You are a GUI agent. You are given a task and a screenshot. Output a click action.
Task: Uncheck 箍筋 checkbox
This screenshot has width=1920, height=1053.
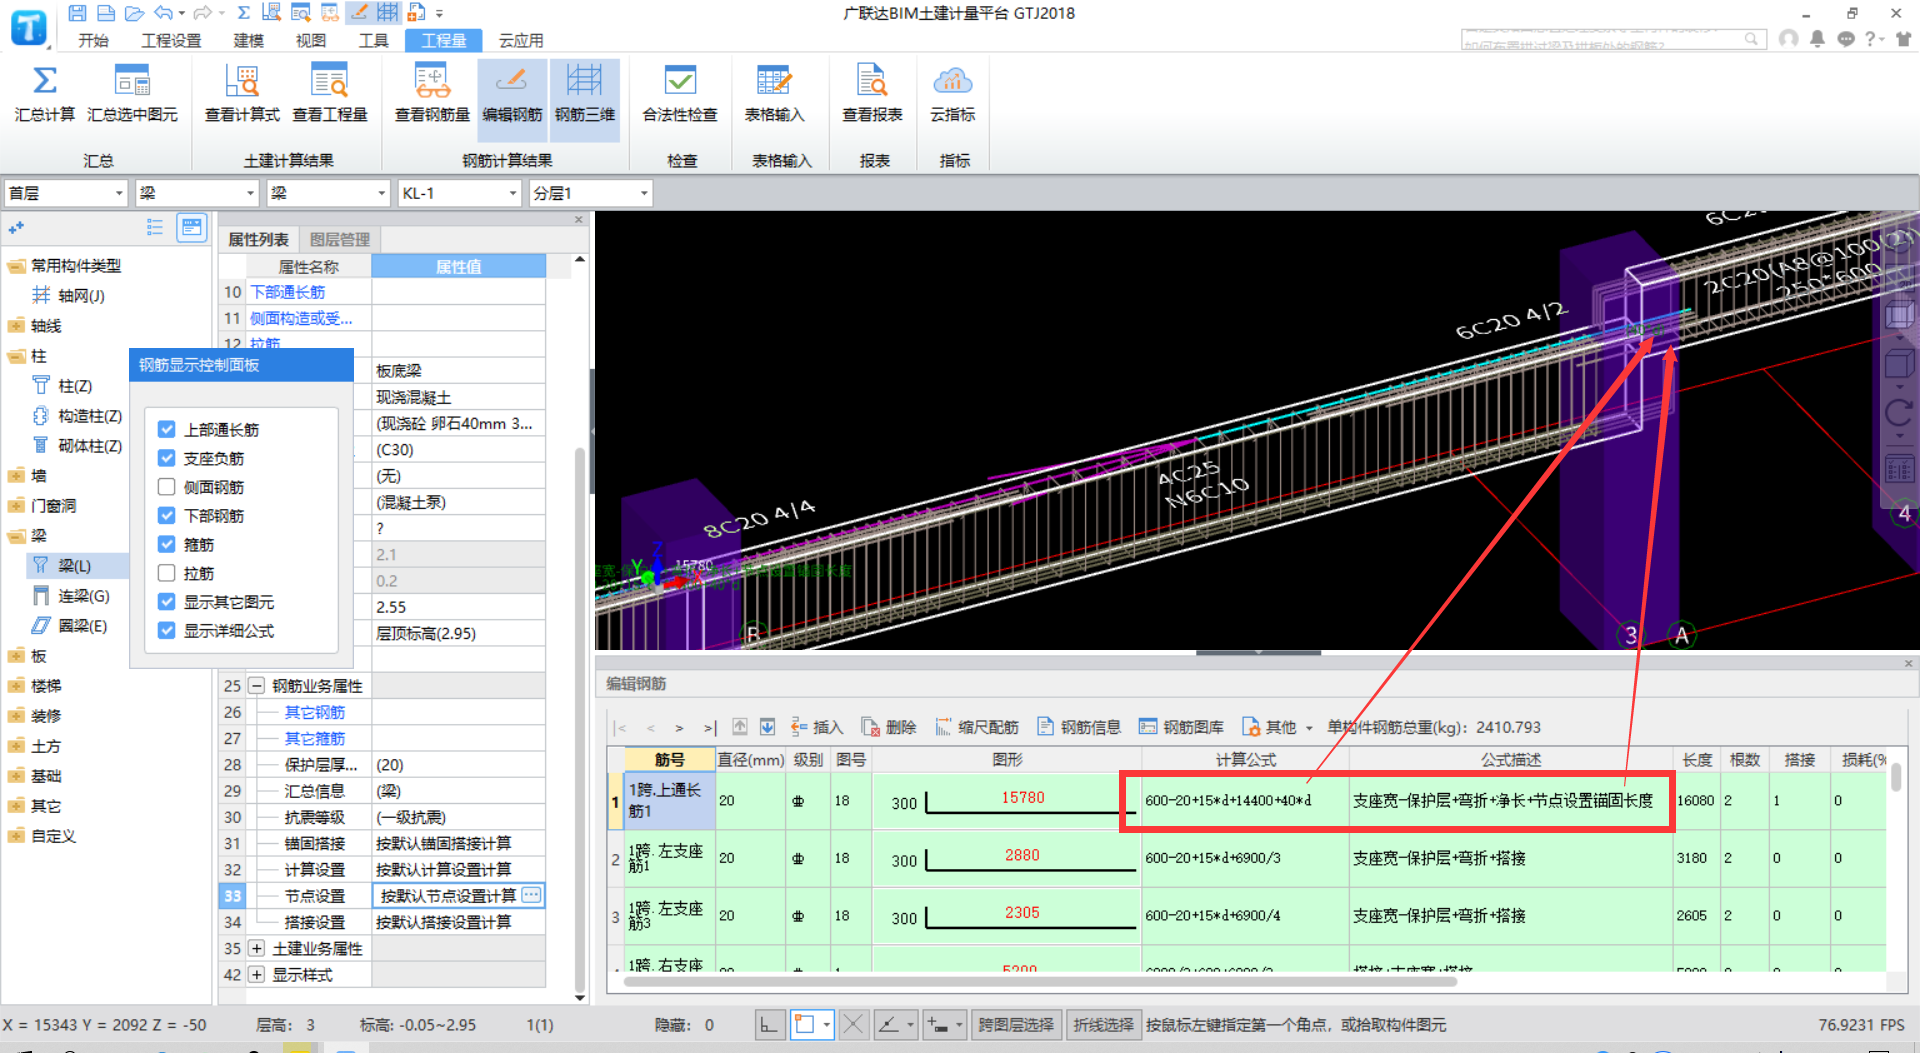(167, 545)
